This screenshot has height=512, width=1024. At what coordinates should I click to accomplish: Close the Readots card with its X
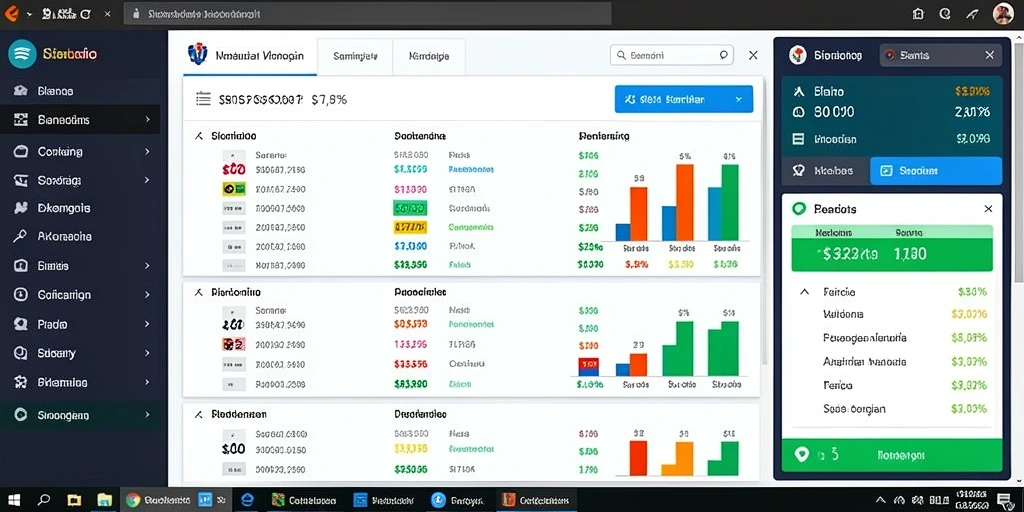pyautogui.click(x=988, y=209)
